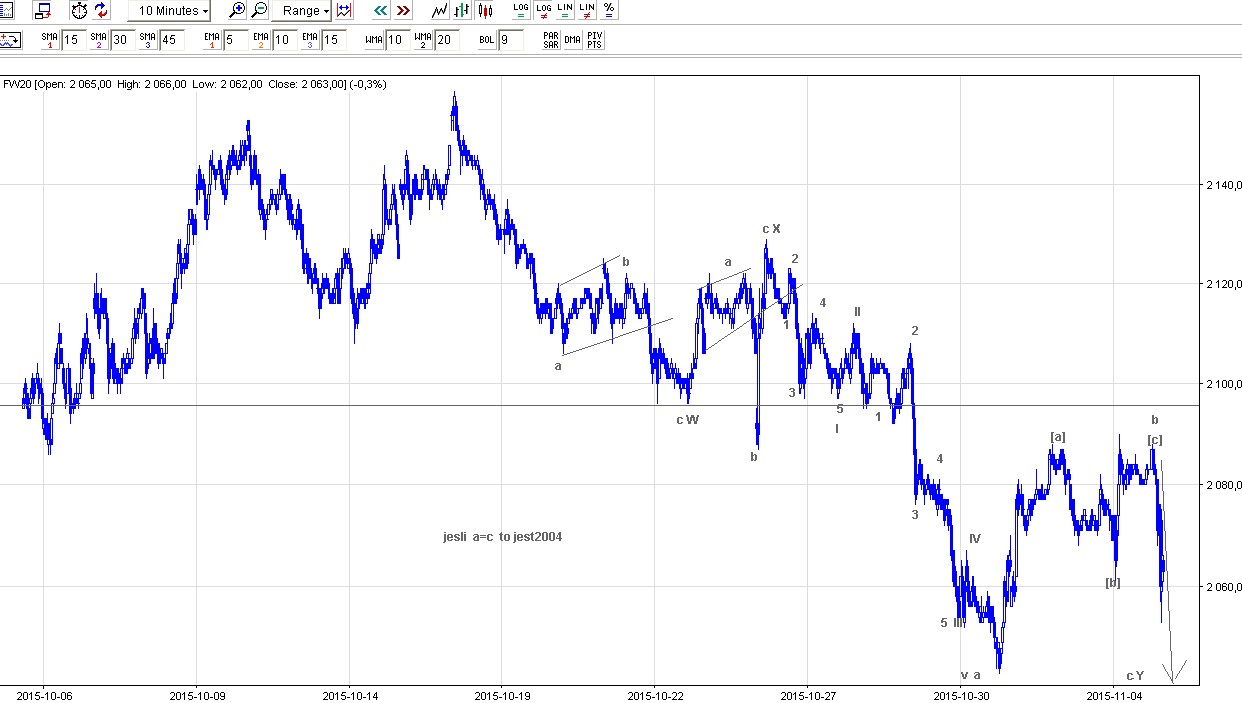Toggle SMA 1 indicator
This screenshot has width=1242, height=703.
pos(50,40)
